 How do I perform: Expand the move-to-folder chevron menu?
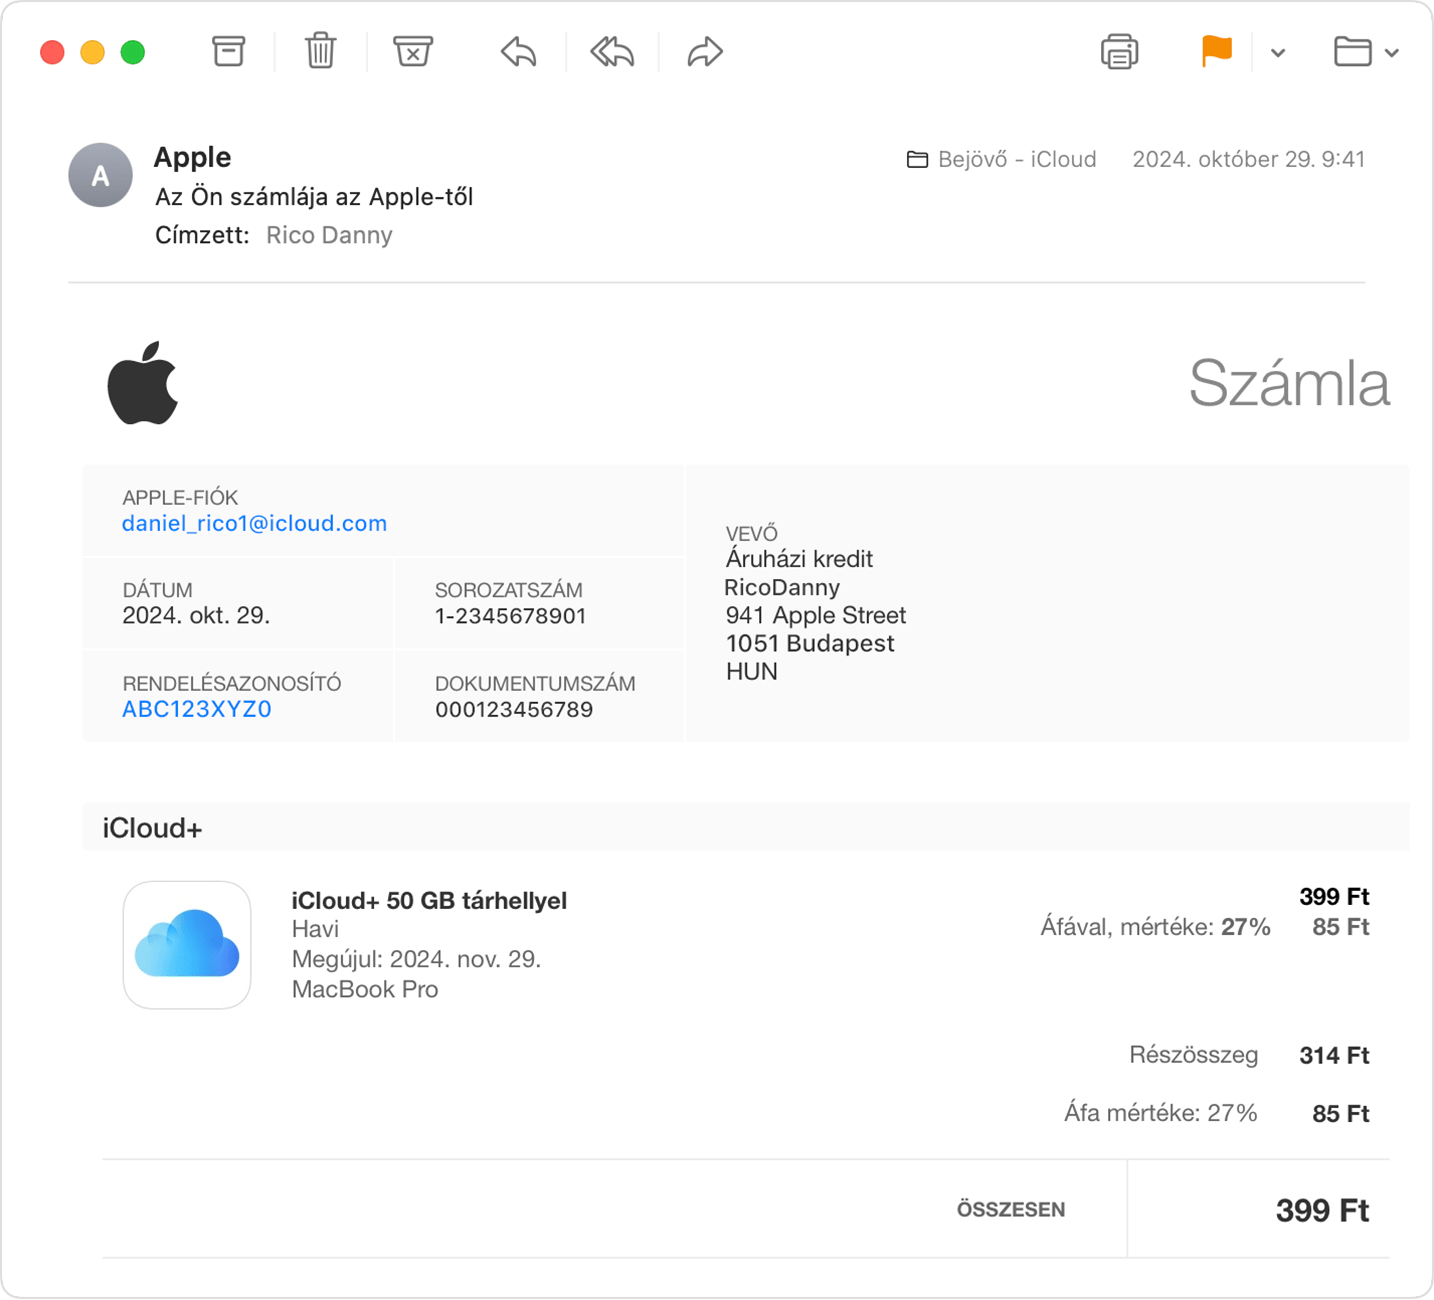tap(1392, 53)
